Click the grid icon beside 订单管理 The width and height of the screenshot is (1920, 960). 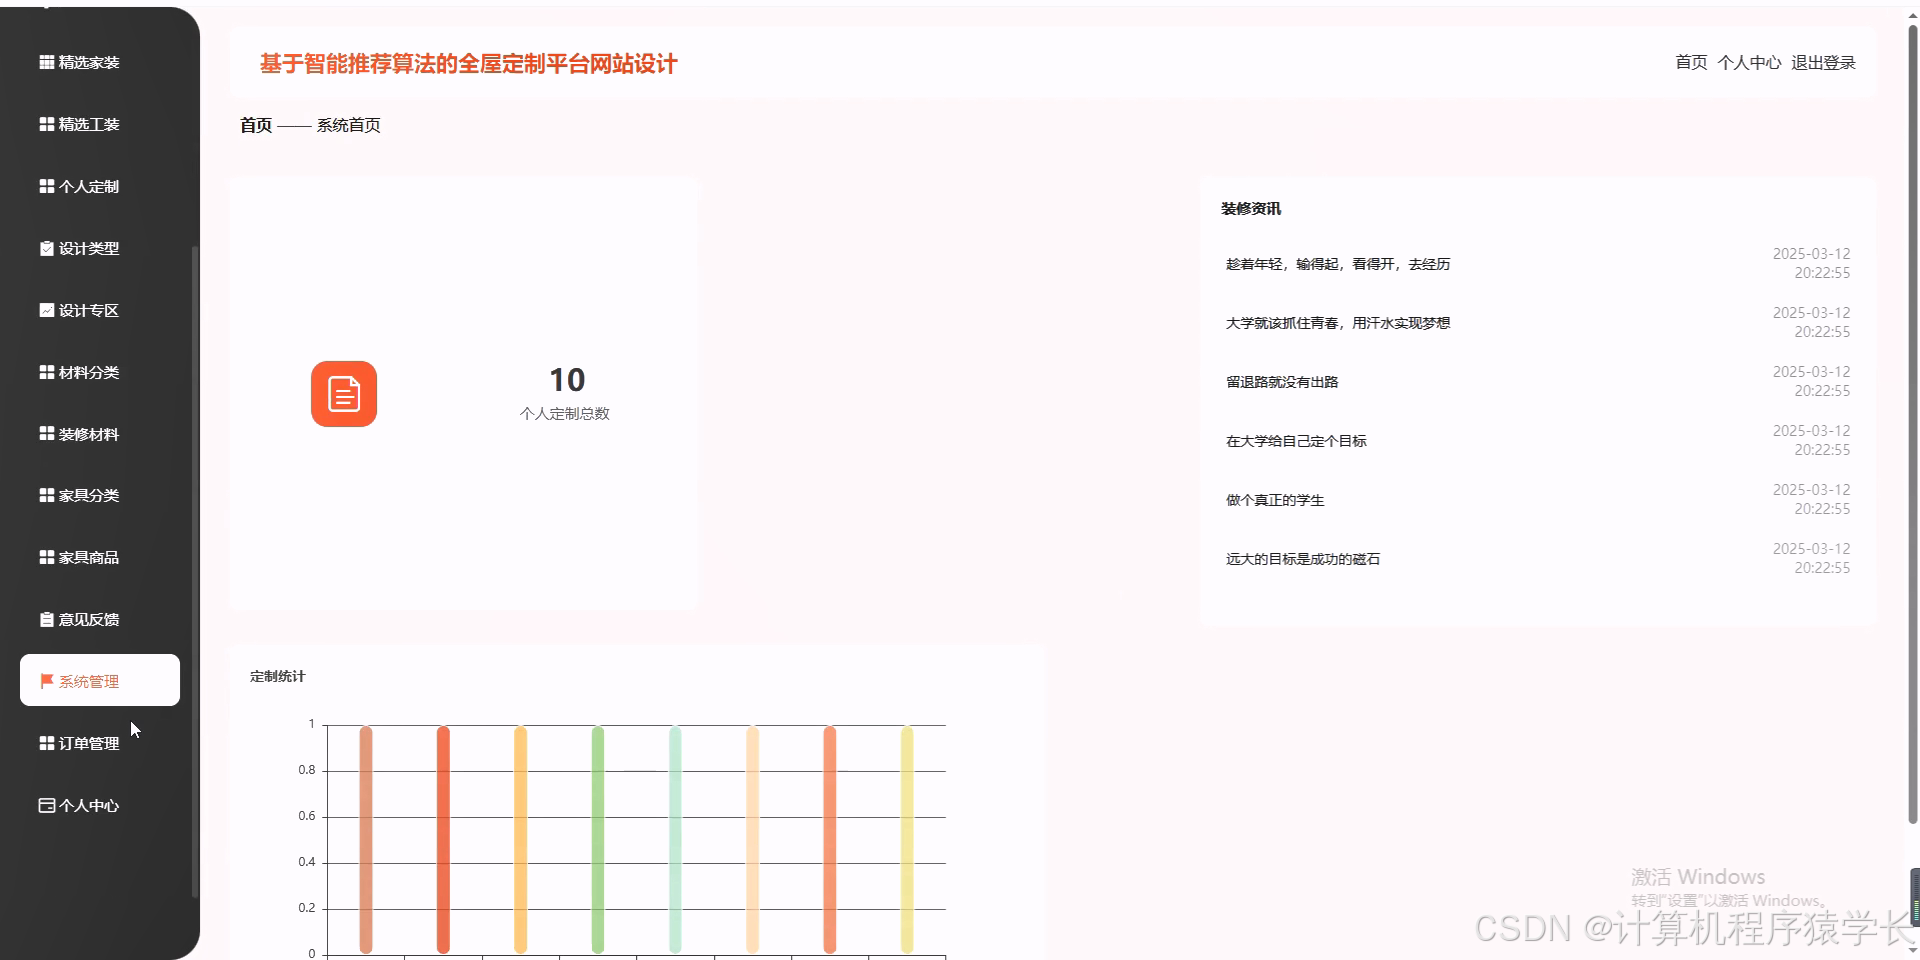47,743
